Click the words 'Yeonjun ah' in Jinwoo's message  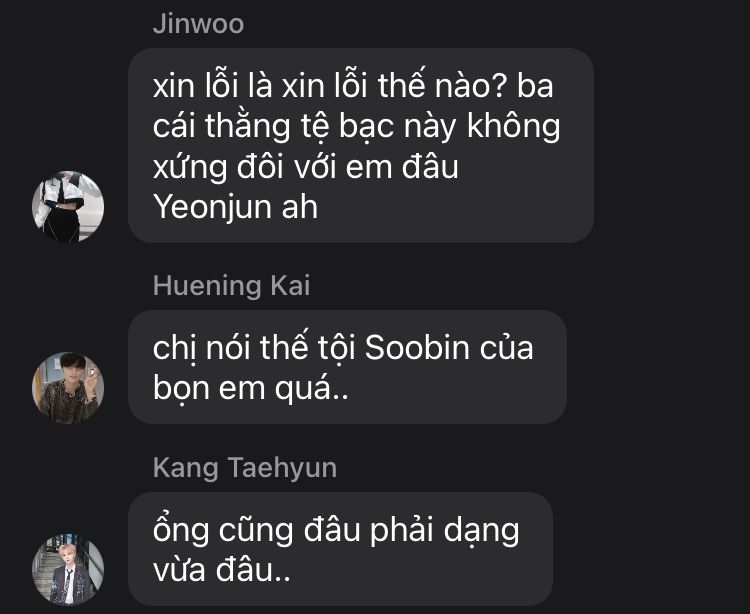point(235,208)
